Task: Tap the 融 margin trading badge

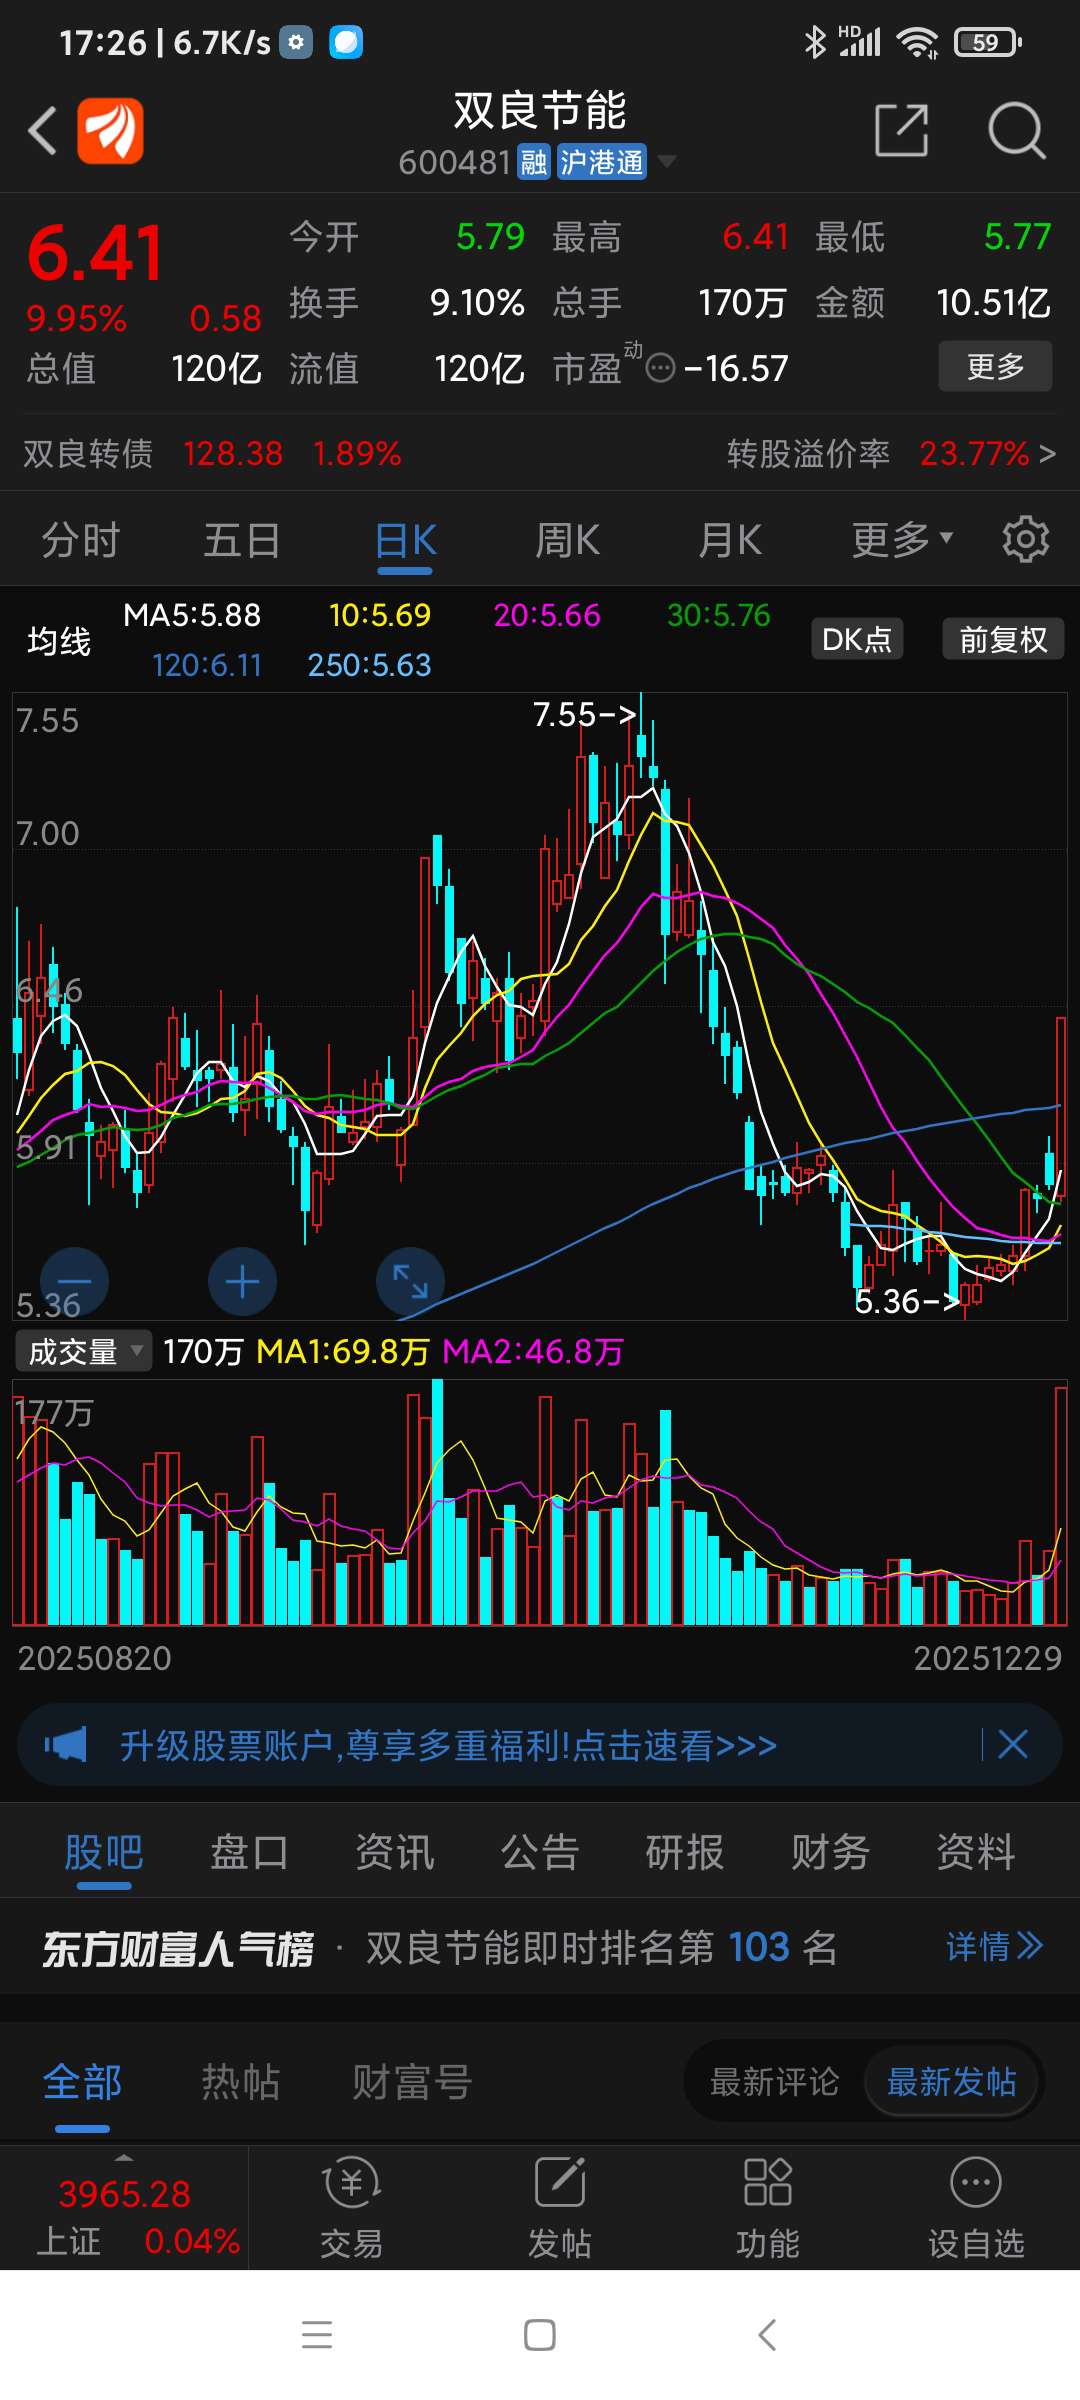Action: tap(534, 162)
